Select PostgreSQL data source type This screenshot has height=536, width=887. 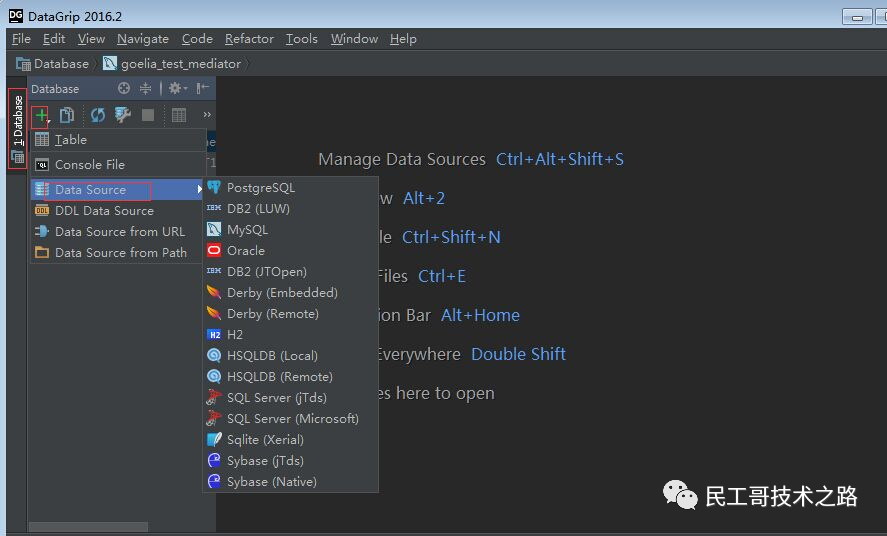point(290,188)
